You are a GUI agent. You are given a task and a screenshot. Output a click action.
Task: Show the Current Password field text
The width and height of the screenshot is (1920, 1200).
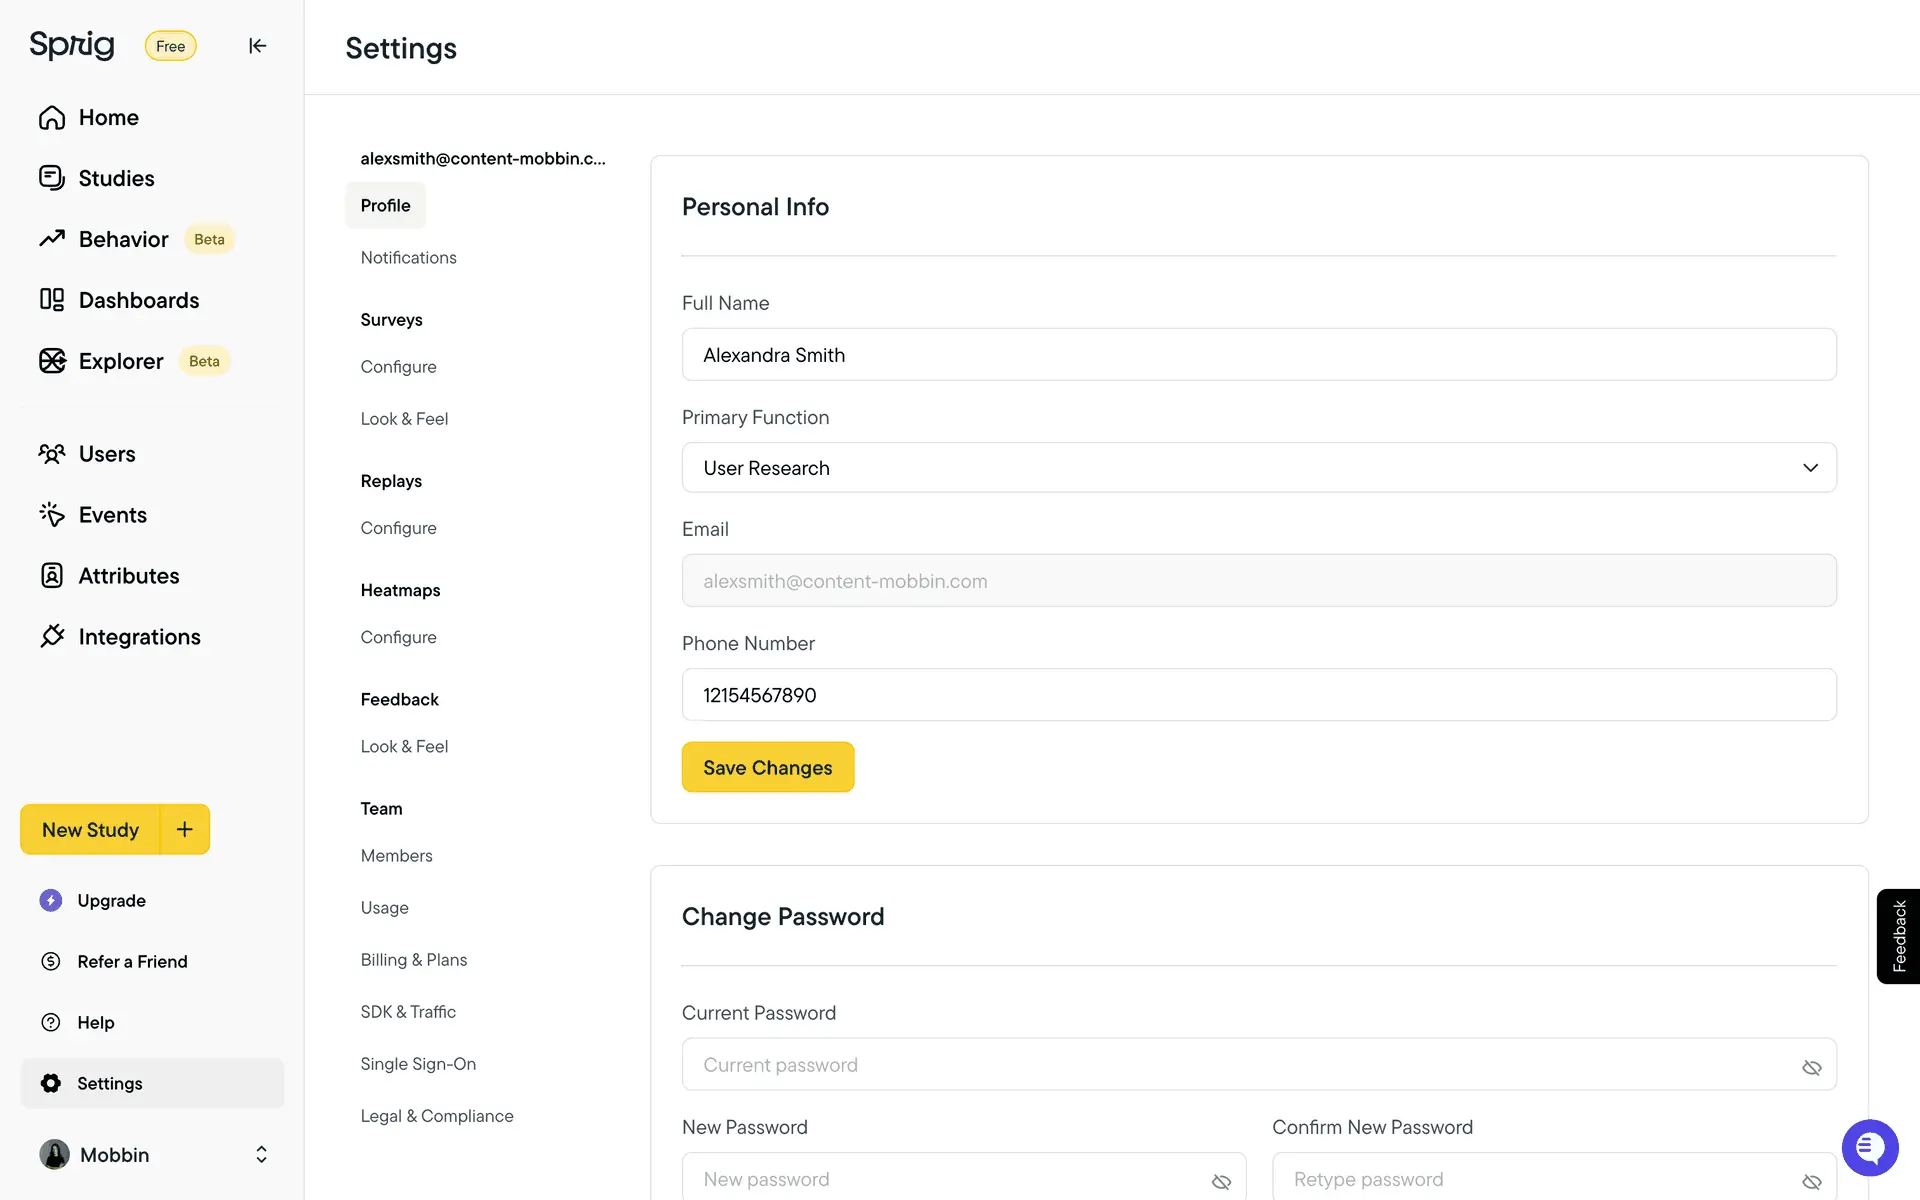click(x=1811, y=1067)
